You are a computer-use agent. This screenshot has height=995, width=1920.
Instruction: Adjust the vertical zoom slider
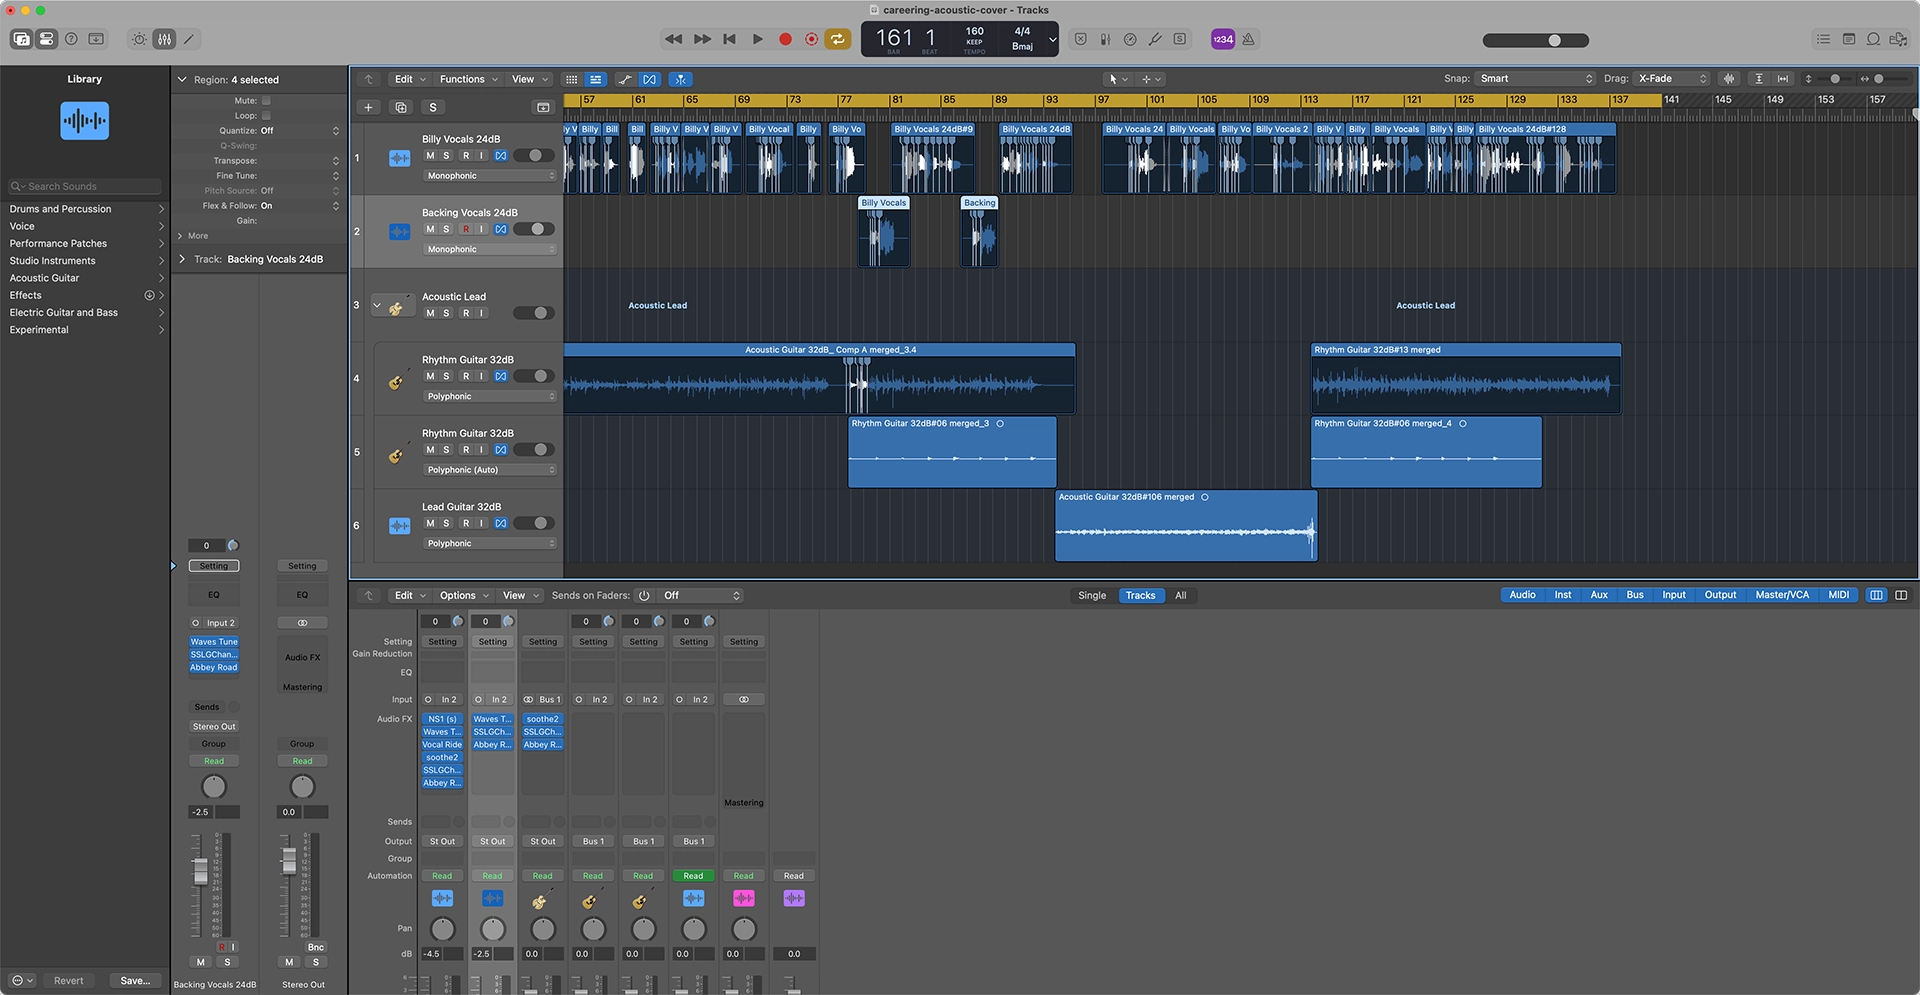point(1835,79)
